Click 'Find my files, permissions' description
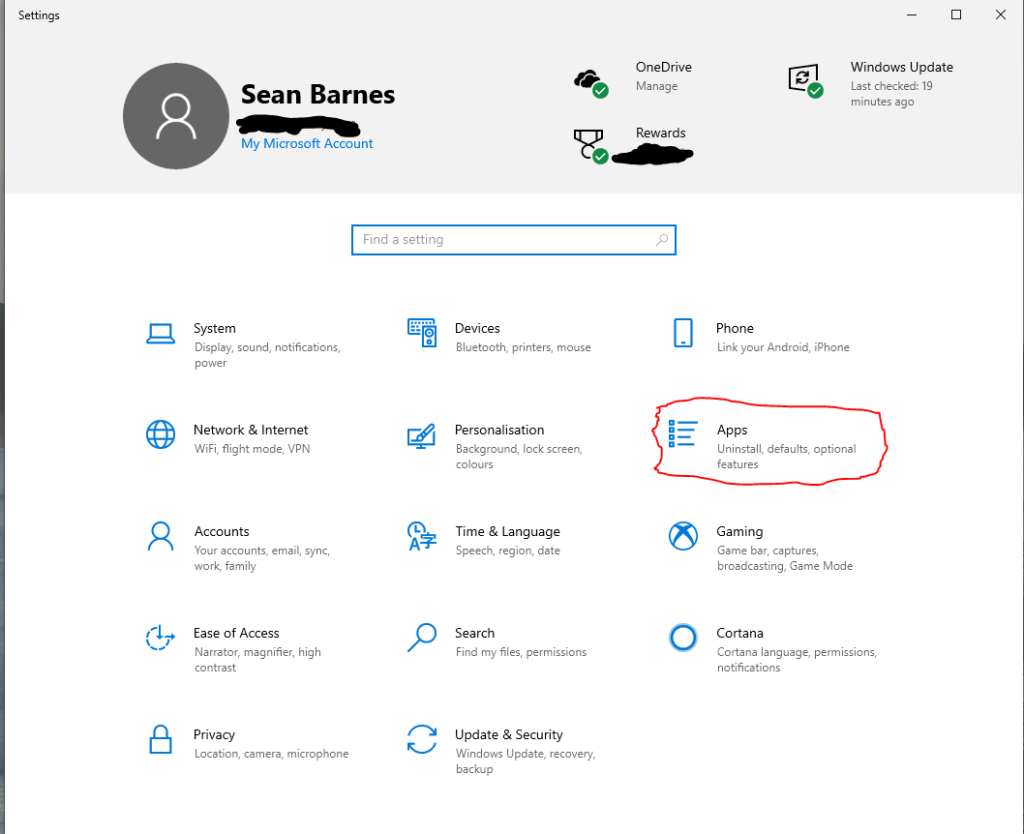Screen dimensions: 1024x834 tap(521, 652)
